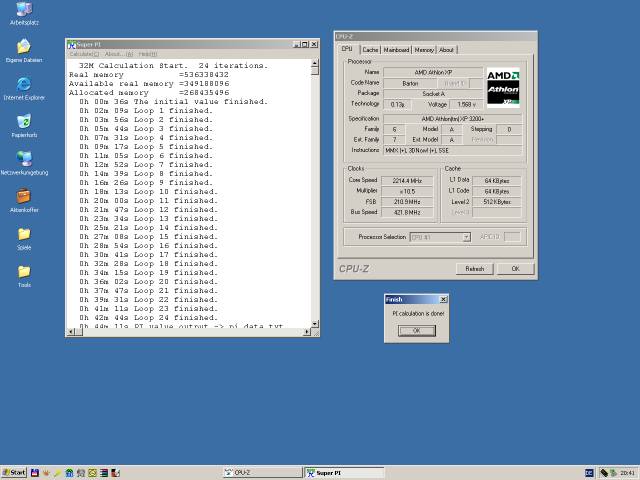Image resolution: width=640 pixels, height=480 pixels.
Task: Click the 'Loop 1 finished' line in Super PI
Action: pyautogui.click(x=146, y=111)
